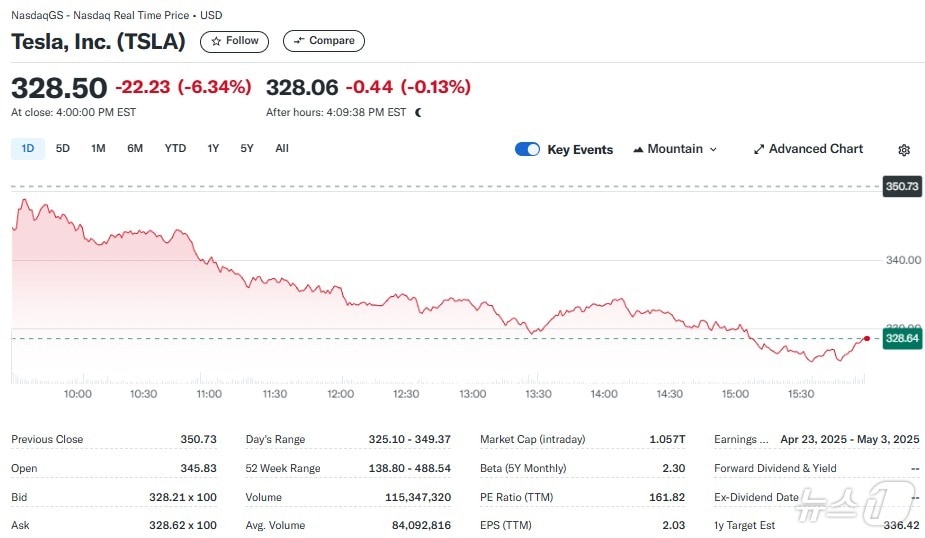This screenshot has height=538, width=925.
Task: Click the Mountain chart type icon
Action: point(638,150)
